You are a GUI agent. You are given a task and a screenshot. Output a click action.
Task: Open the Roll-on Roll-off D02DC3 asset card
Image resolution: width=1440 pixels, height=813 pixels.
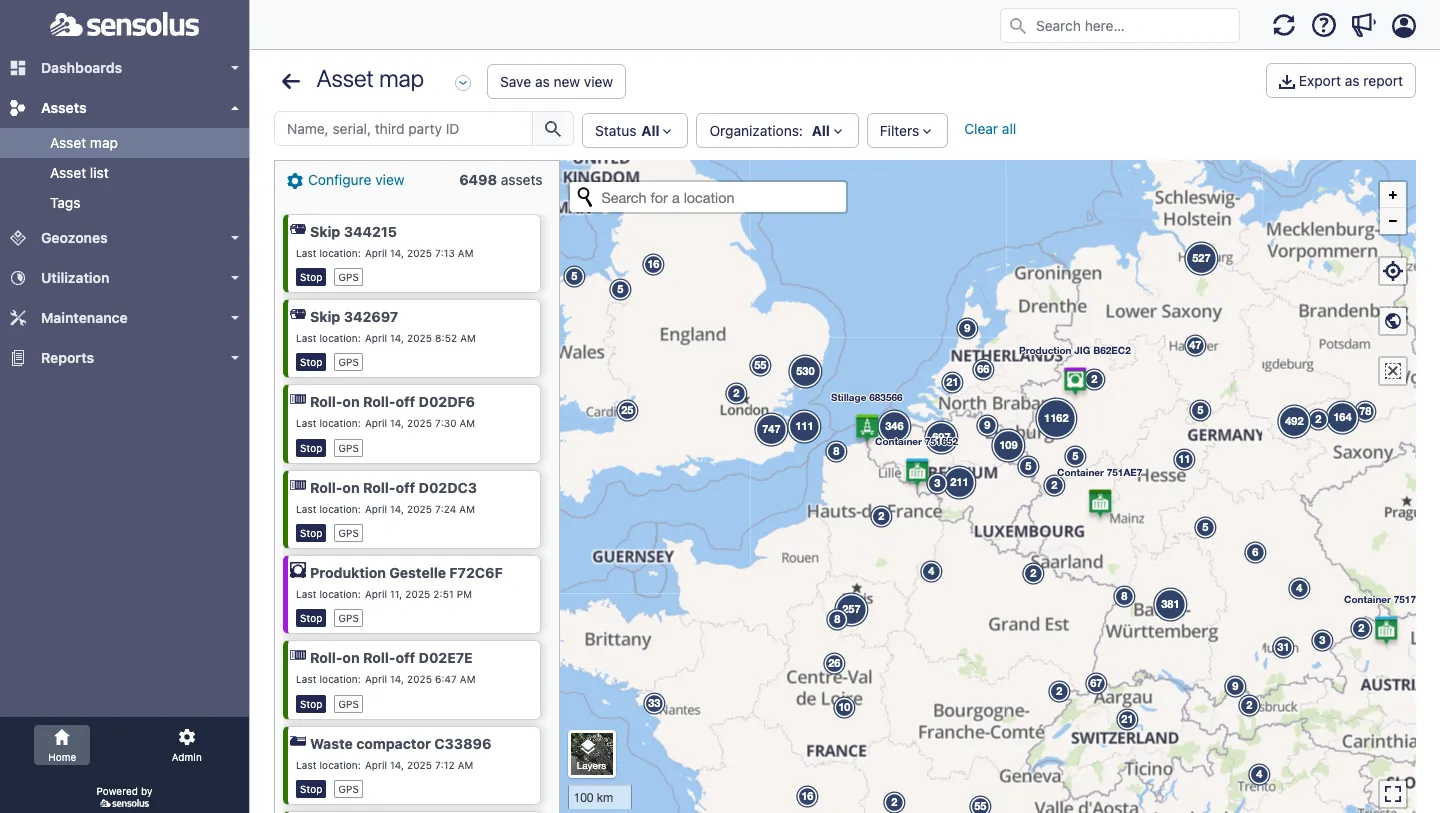[412, 510]
